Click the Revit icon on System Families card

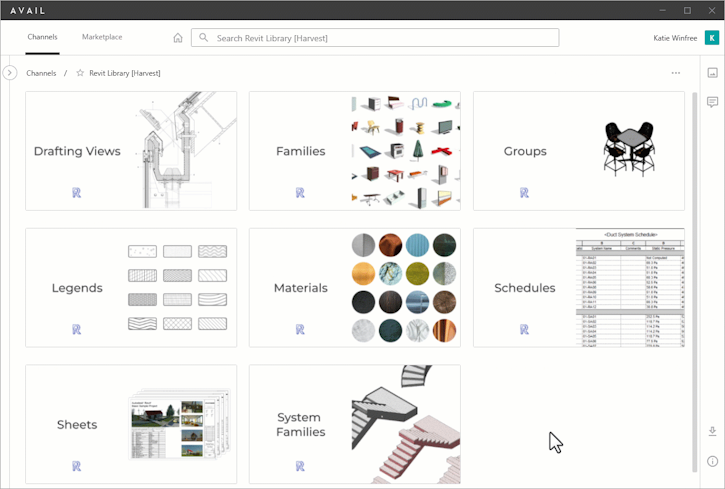[301, 466]
